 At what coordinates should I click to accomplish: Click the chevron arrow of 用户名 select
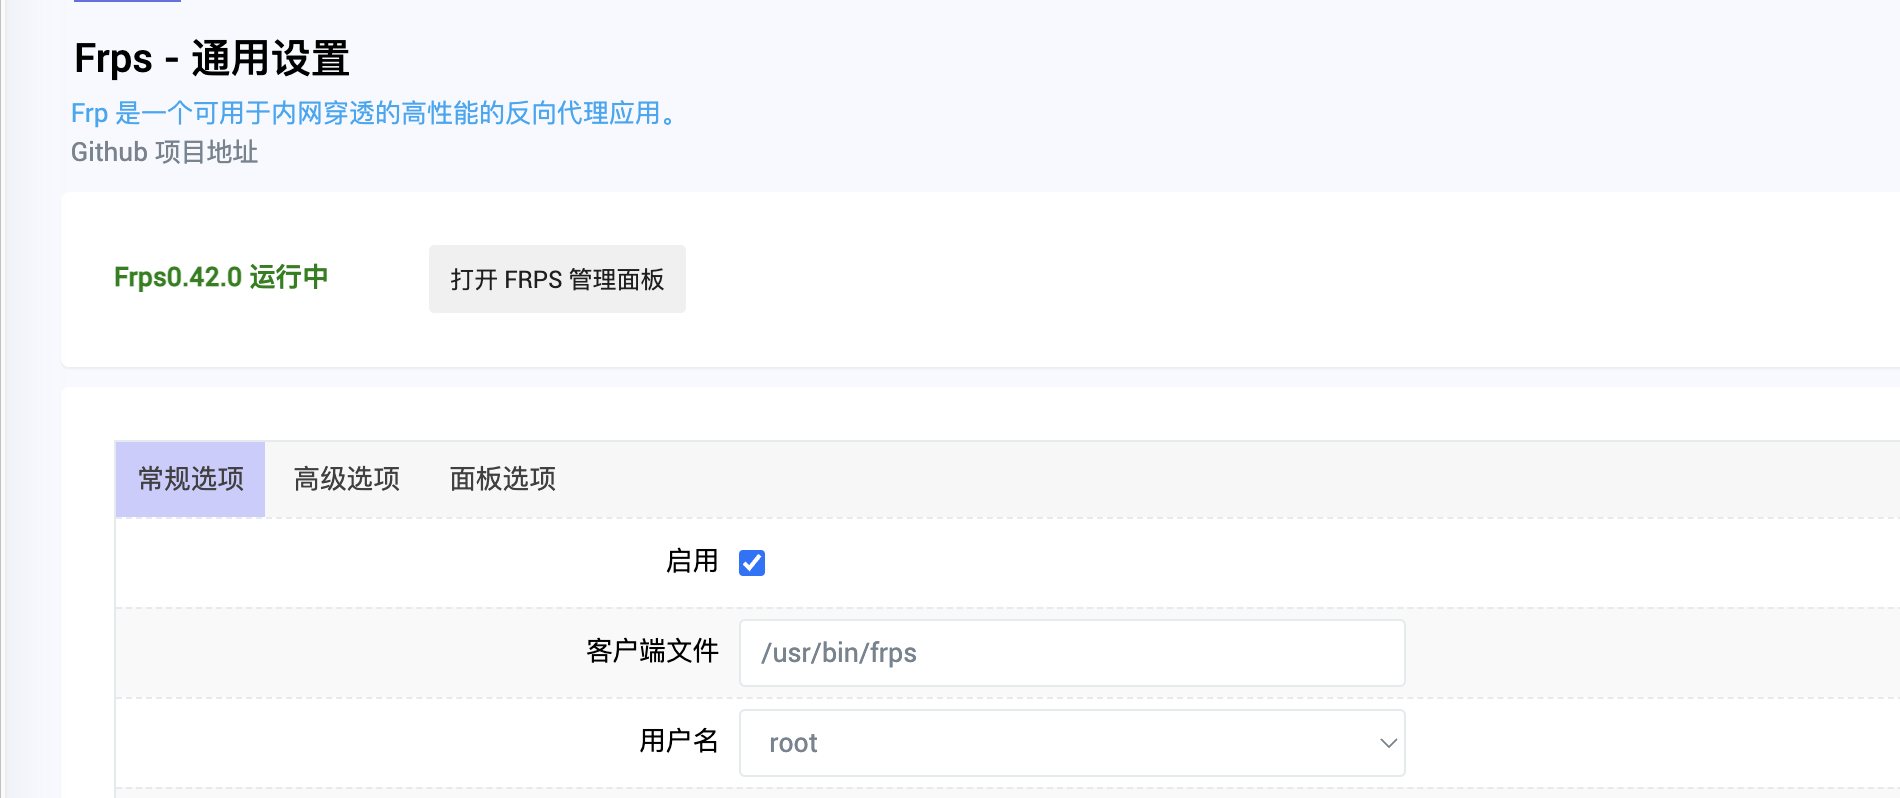coord(1388,743)
